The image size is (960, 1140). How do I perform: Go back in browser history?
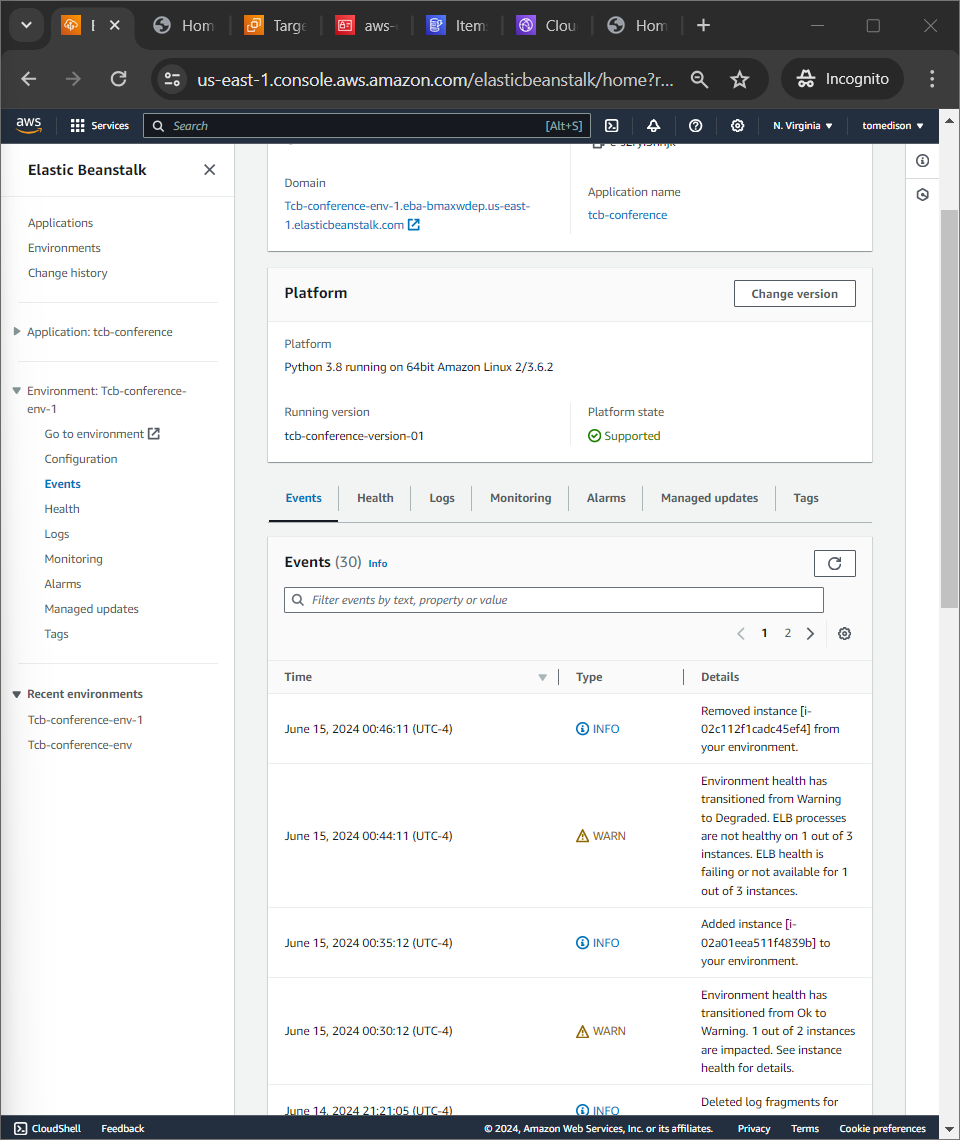tap(28, 79)
